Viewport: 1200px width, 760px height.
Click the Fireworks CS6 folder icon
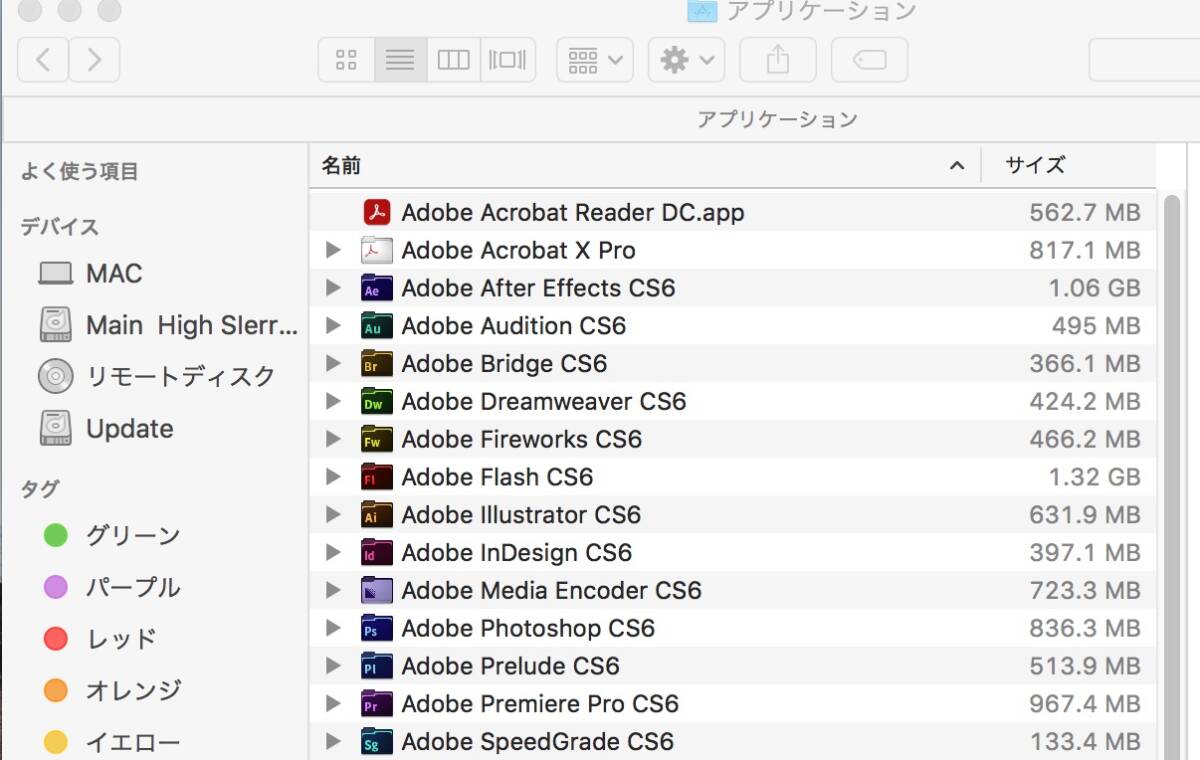(376, 439)
